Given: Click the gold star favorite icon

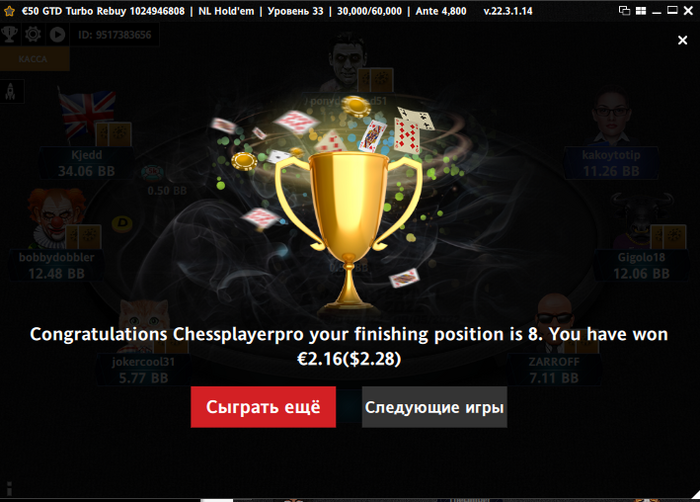Looking at the screenshot, I should tap(9, 11).
